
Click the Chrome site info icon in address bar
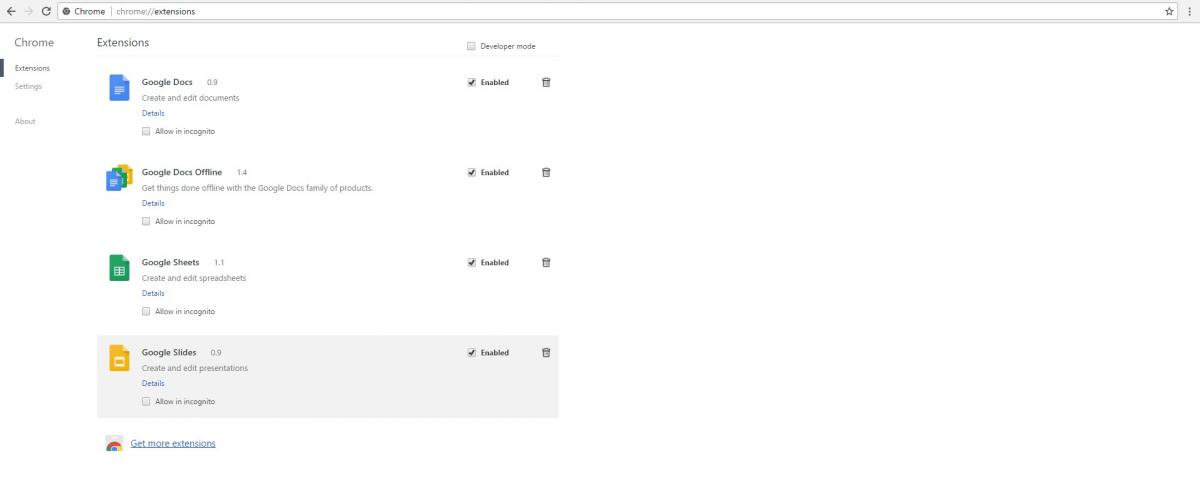66,11
